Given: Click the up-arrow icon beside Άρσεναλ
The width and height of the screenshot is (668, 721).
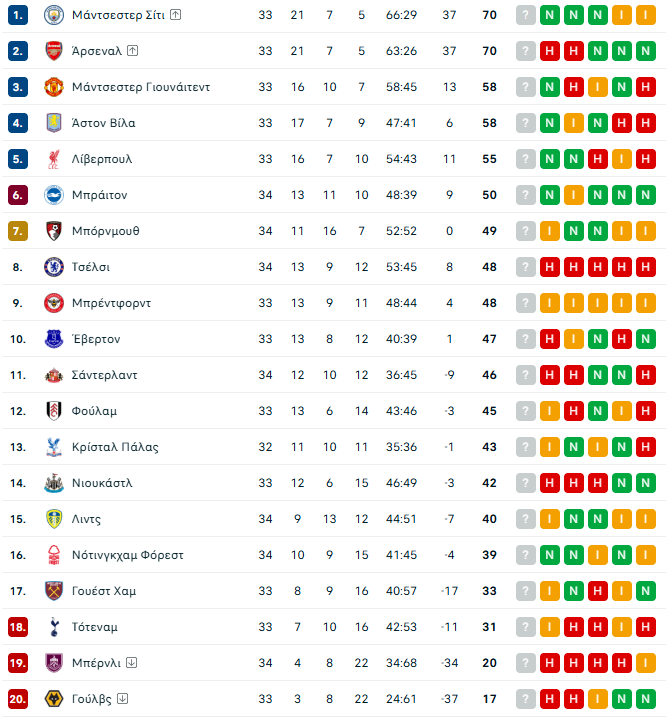Looking at the screenshot, I should click(x=133, y=51).
